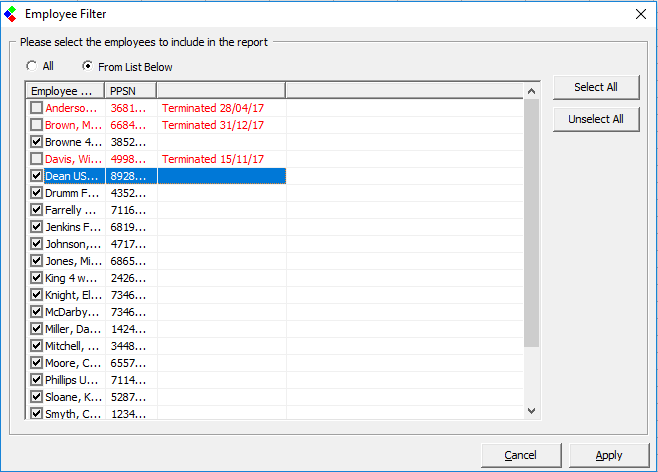Uncheck the Browne 4 employee checkbox
This screenshot has width=658, height=472.
tap(36, 142)
